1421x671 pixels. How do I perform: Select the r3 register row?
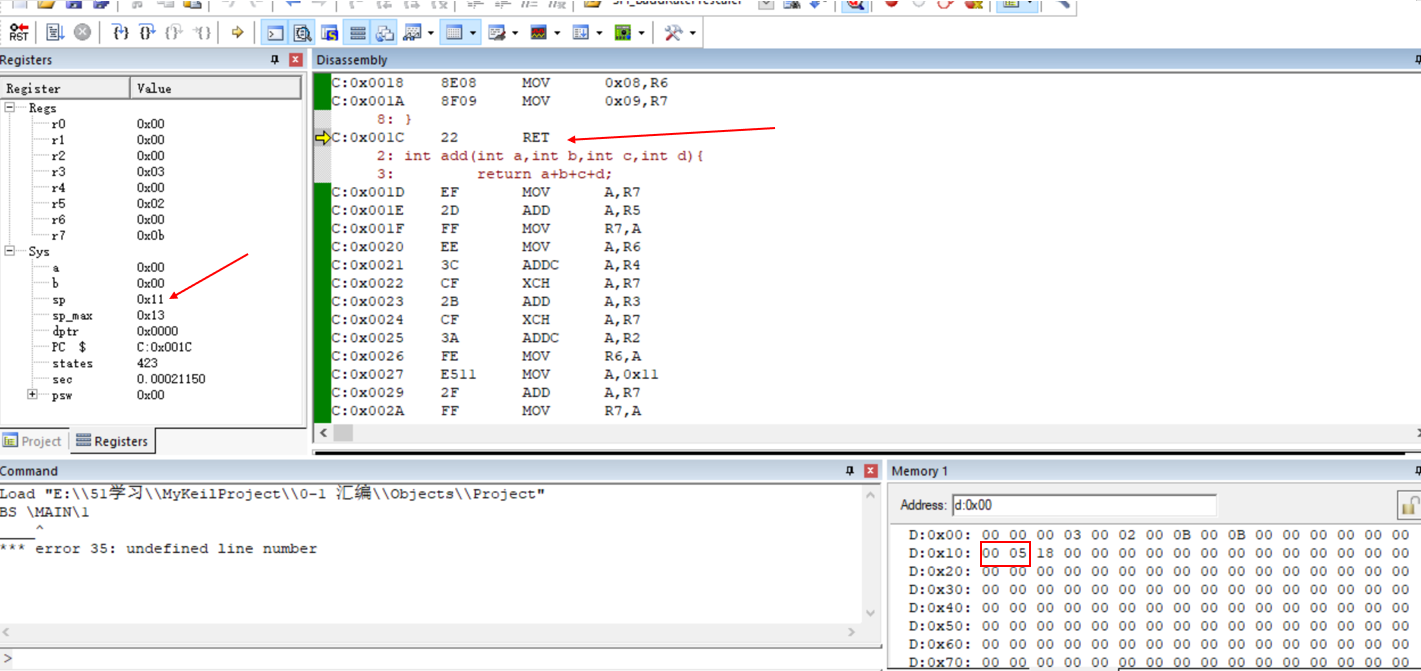coord(151,171)
